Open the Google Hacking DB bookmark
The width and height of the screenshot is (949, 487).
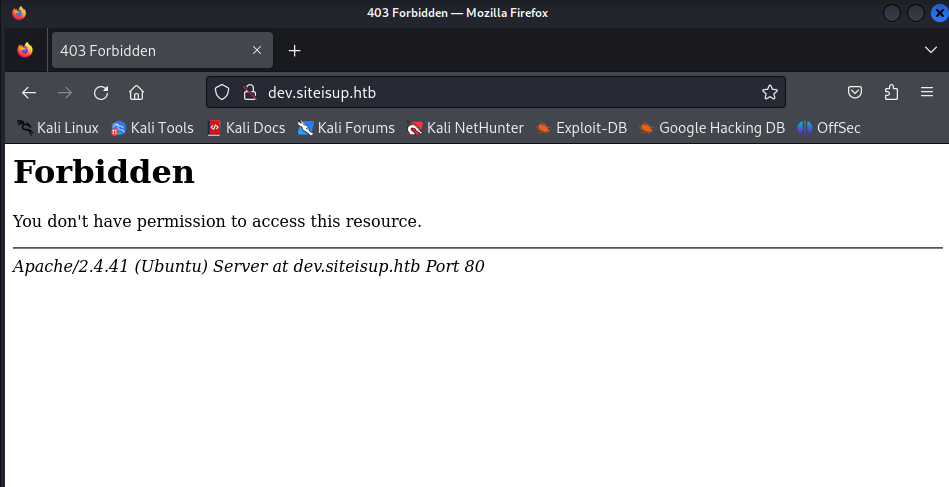712,128
